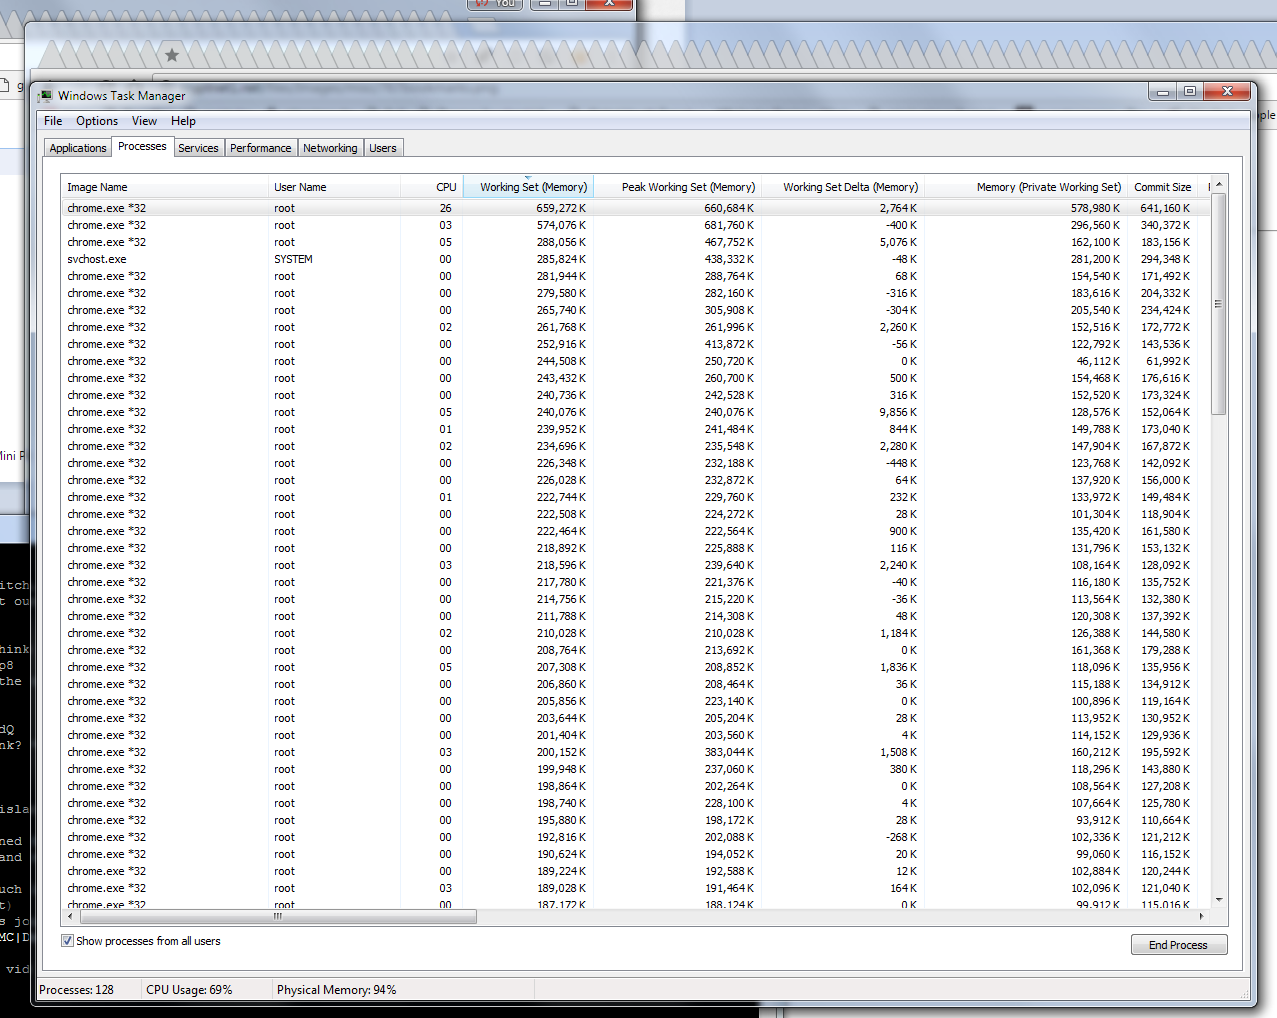Open the Options menu
The height and width of the screenshot is (1018, 1277).
[x=97, y=121]
